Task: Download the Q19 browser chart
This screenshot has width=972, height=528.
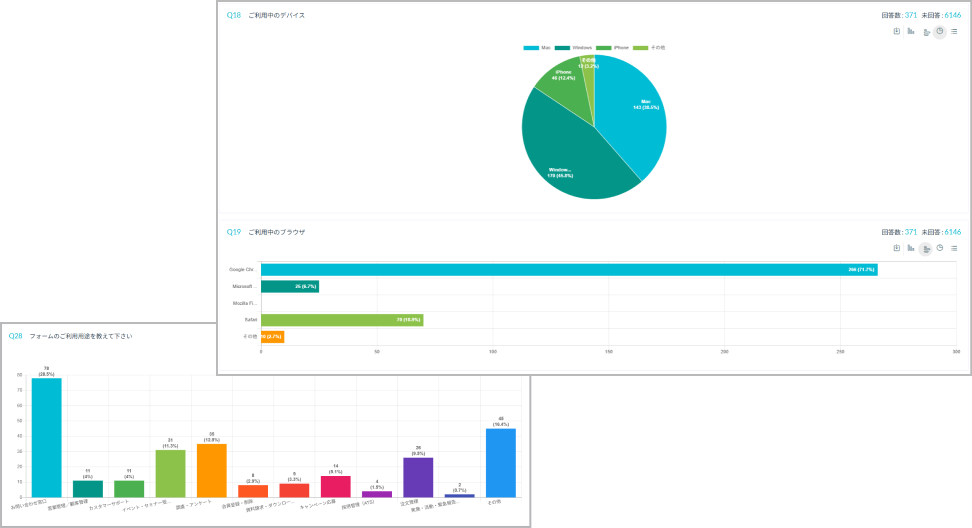Action: point(897,248)
